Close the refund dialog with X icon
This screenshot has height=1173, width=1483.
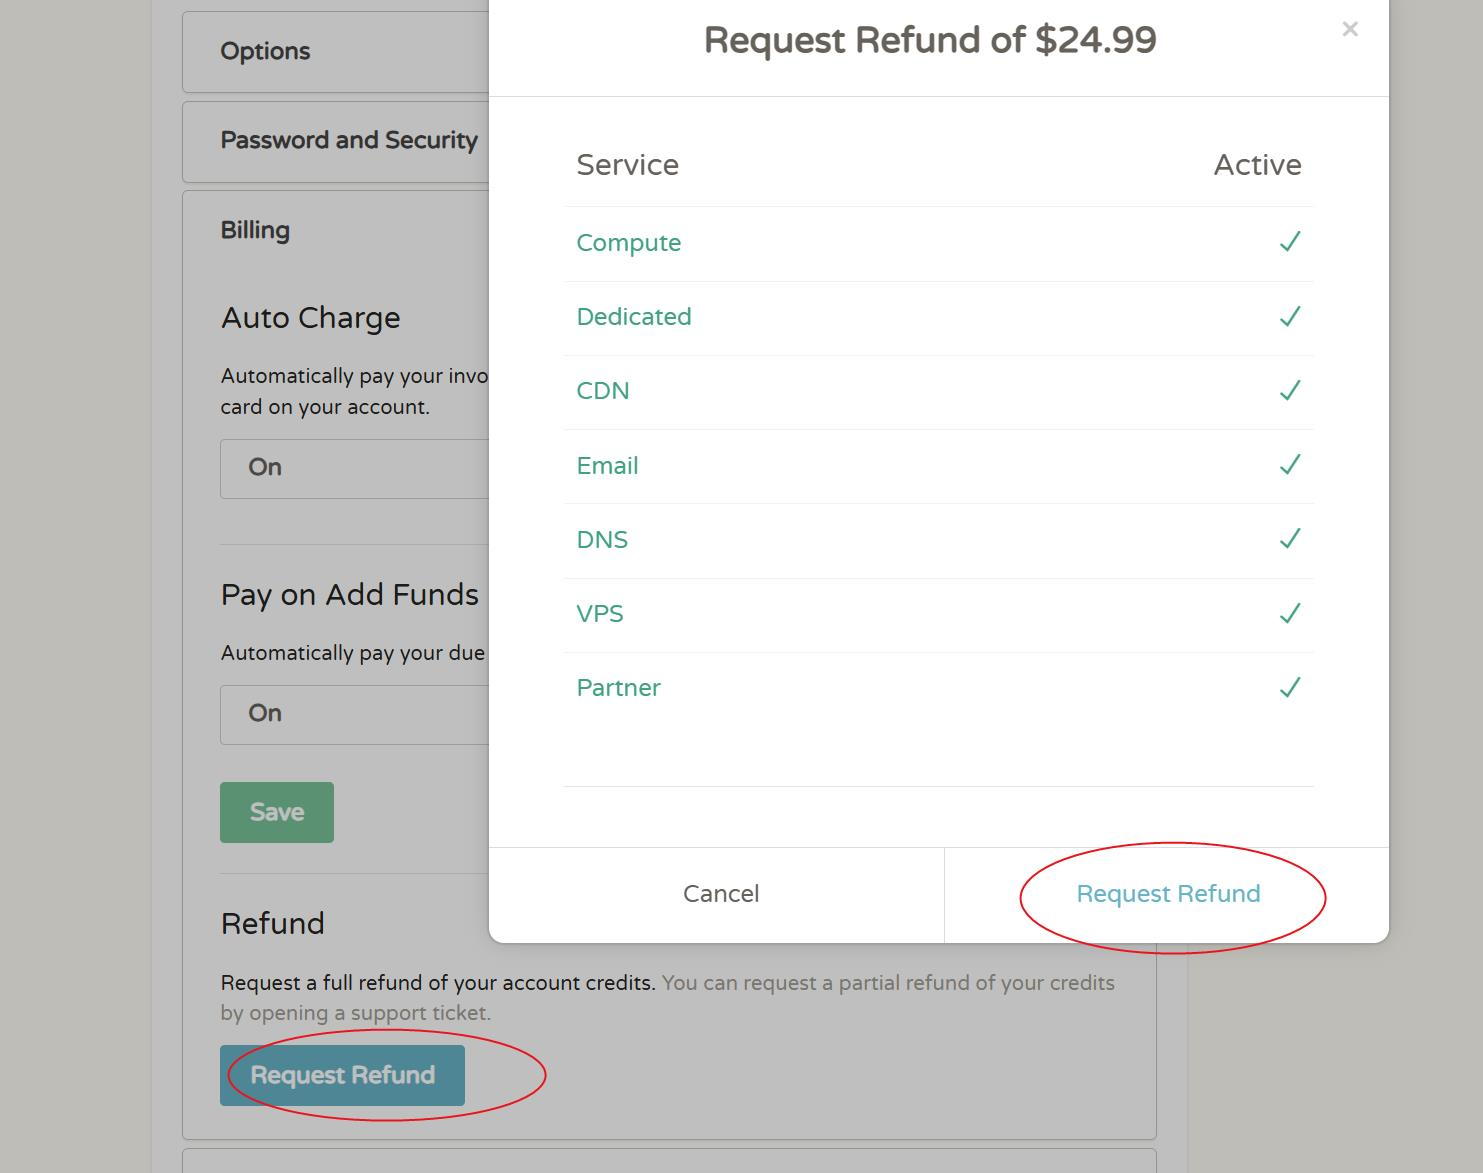click(1350, 29)
